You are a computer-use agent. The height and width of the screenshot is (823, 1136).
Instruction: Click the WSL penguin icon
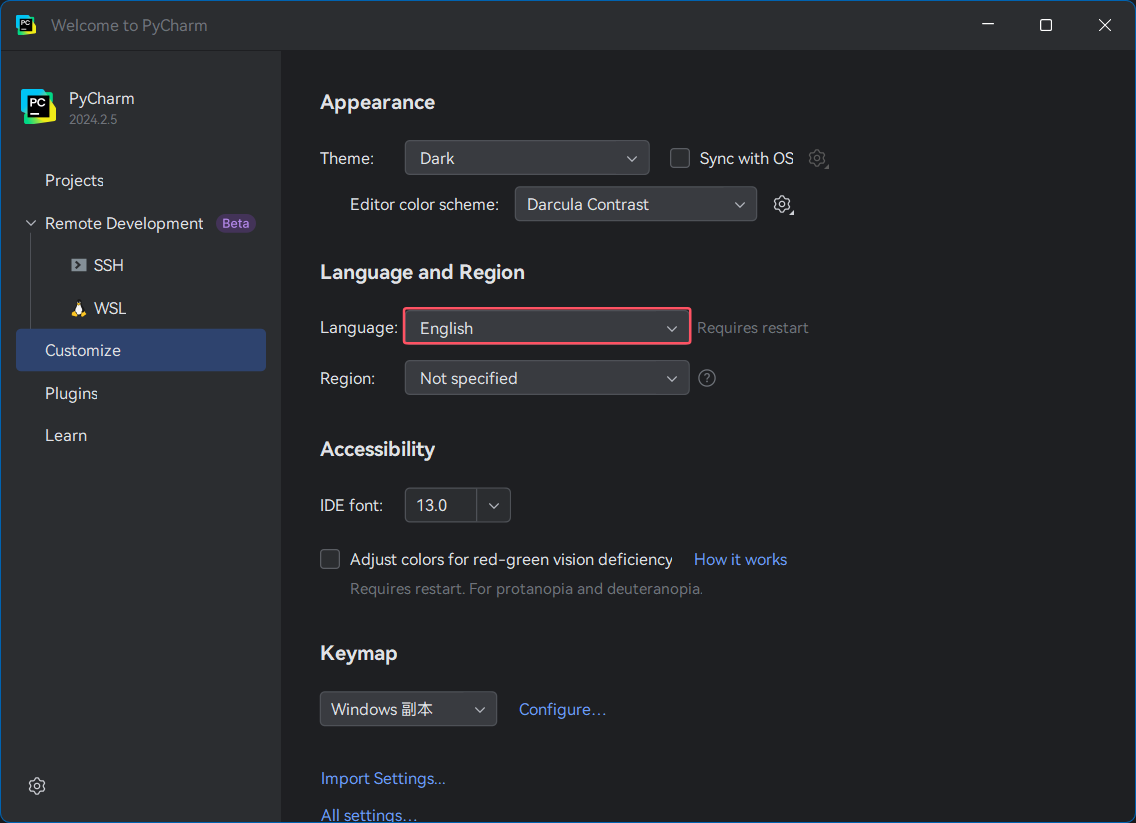(78, 309)
